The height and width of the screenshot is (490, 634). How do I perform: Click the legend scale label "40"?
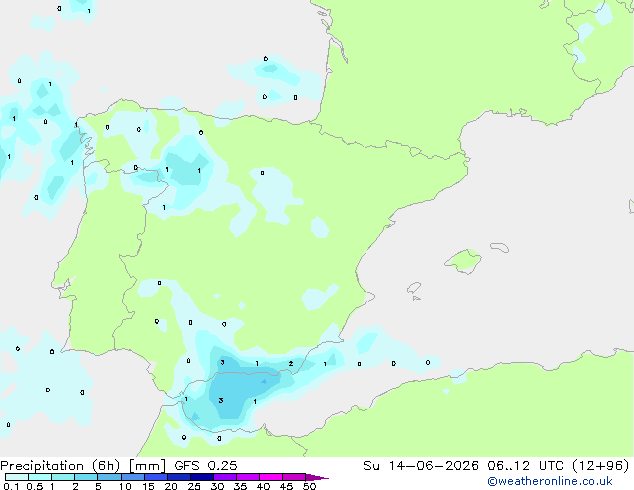[x=263, y=486]
